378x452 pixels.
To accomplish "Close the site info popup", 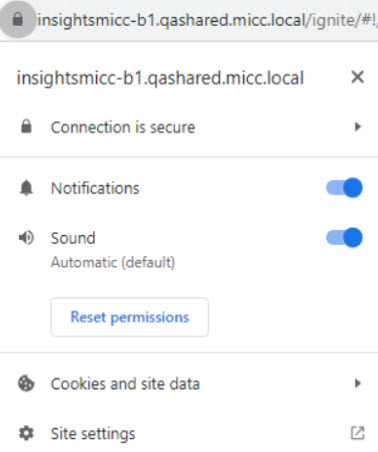I will 357,77.
